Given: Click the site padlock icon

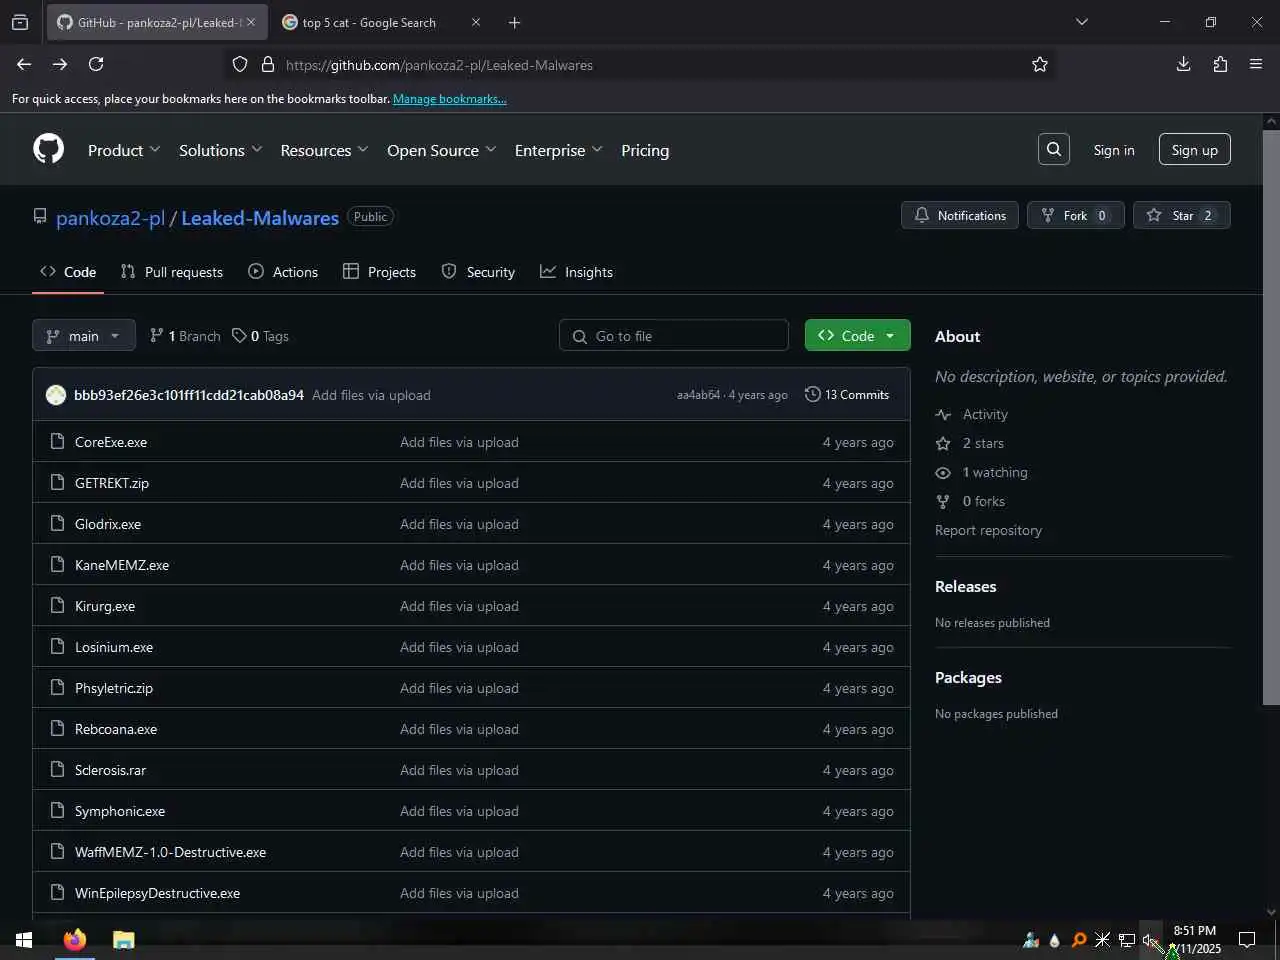Looking at the screenshot, I should click(x=268, y=64).
